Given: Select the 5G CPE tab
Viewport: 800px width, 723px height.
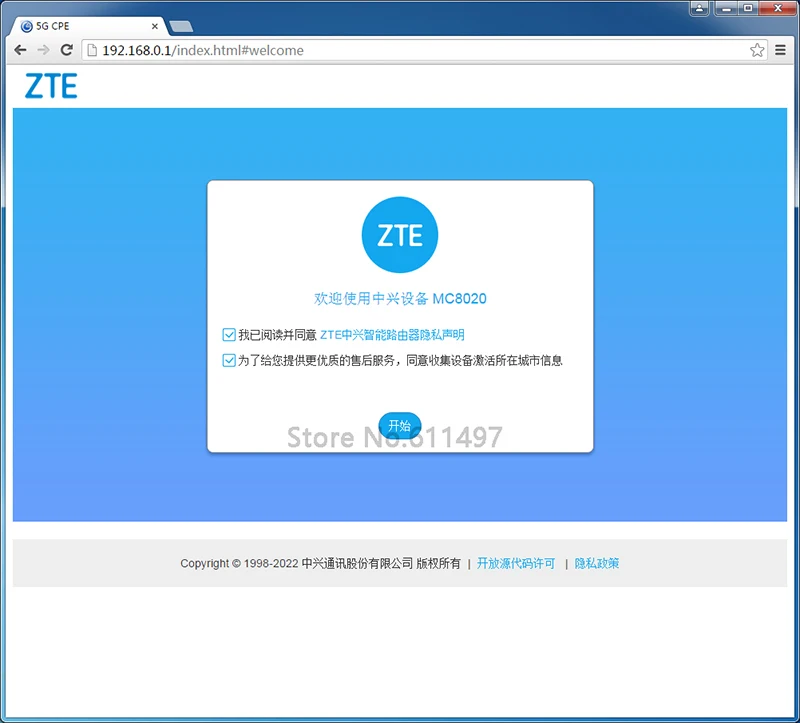Looking at the screenshot, I should tap(89, 26).
